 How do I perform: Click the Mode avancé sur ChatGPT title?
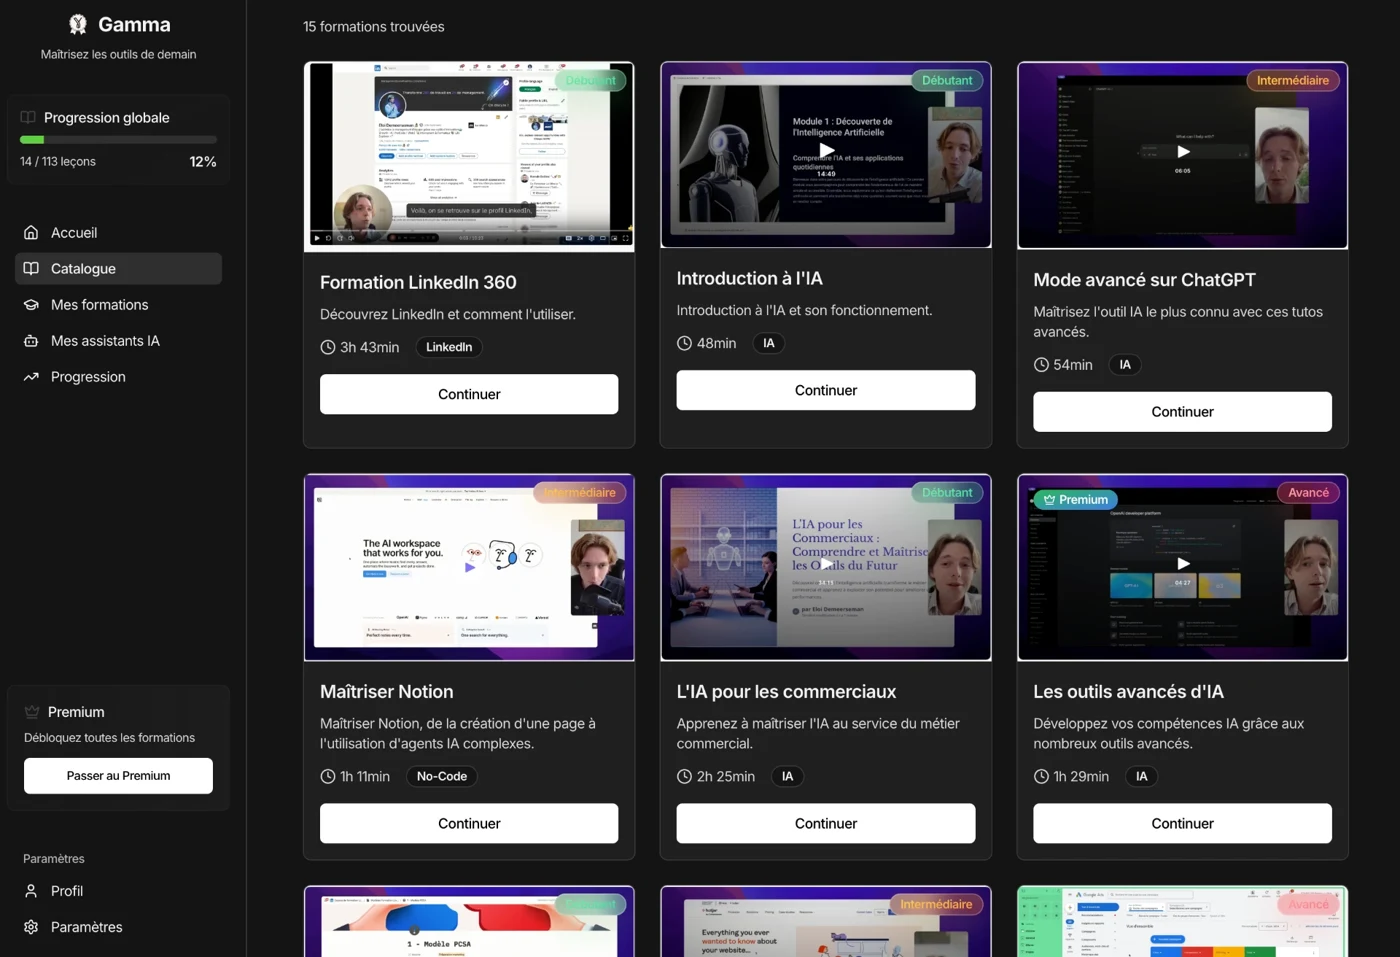pos(1144,280)
